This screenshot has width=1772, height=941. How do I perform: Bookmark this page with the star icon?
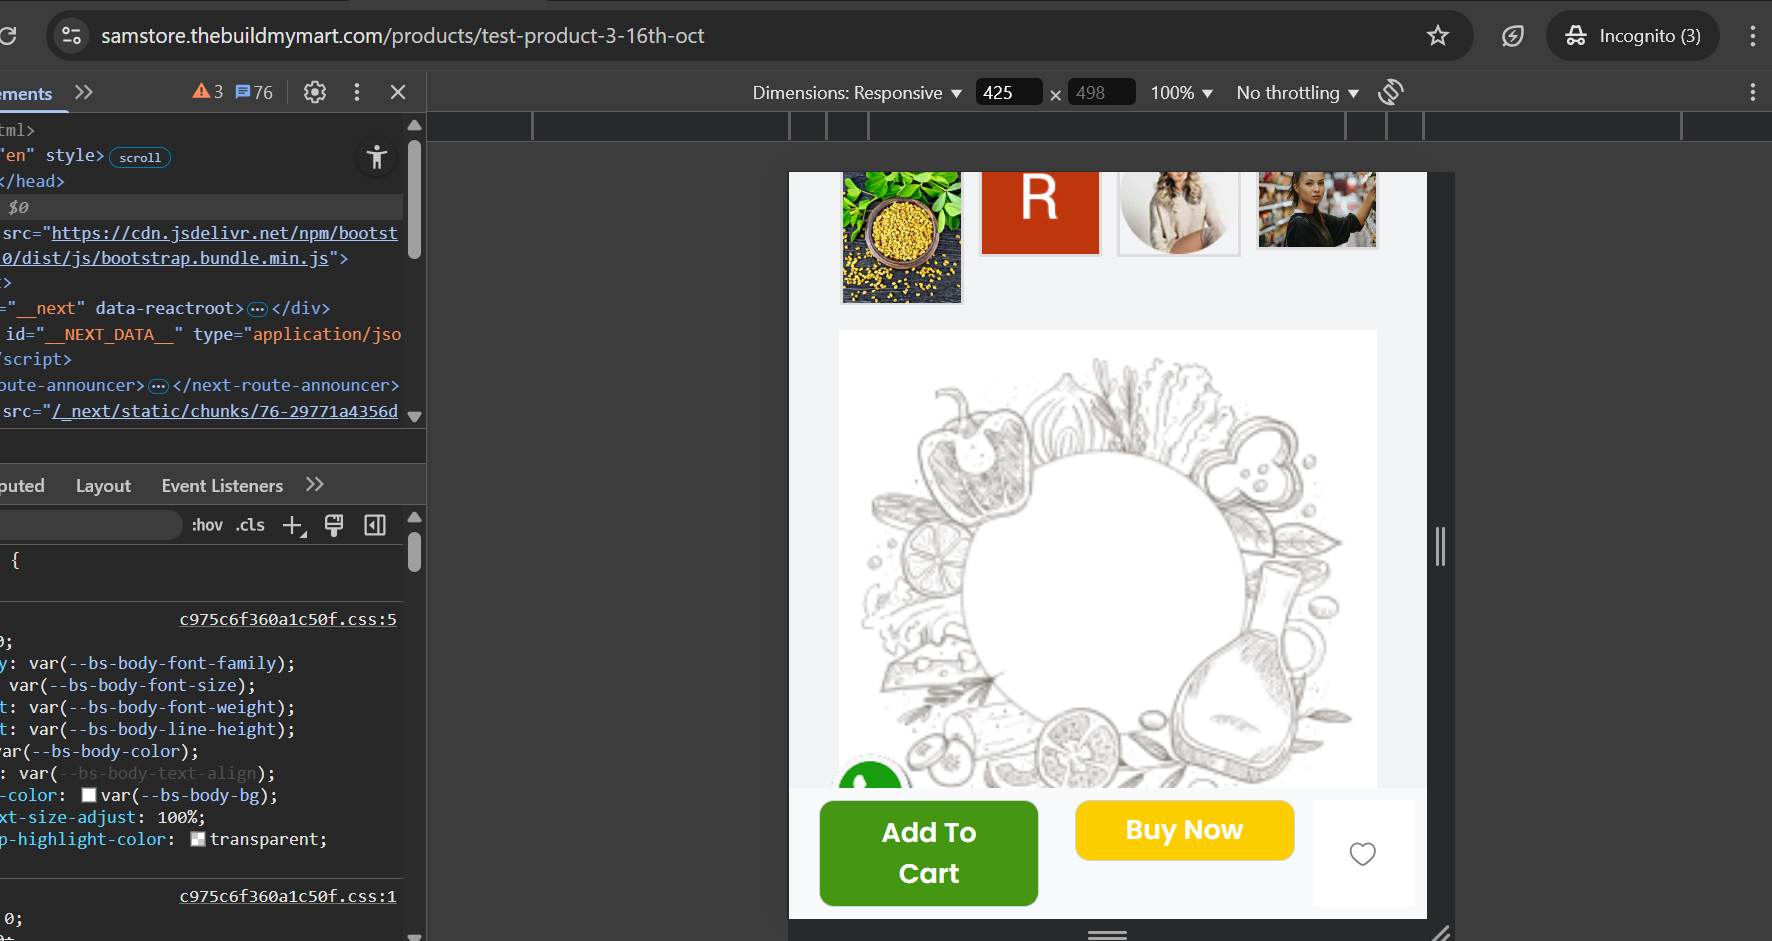click(x=1438, y=36)
